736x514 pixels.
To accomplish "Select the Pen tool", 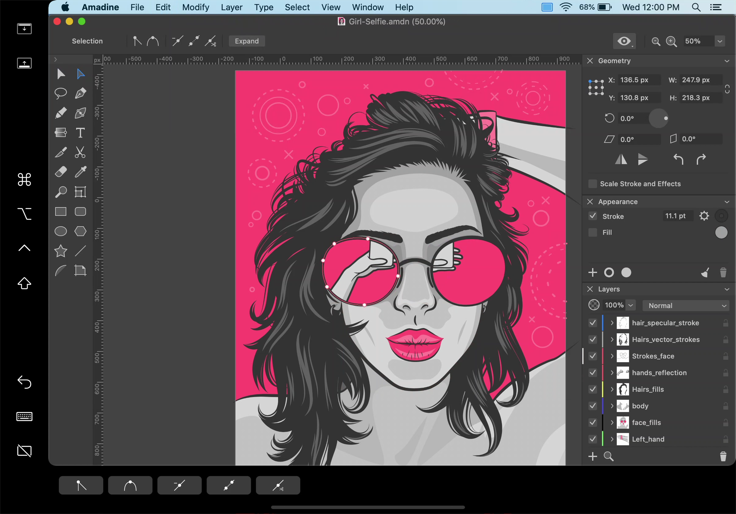I will [x=80, y=93].
